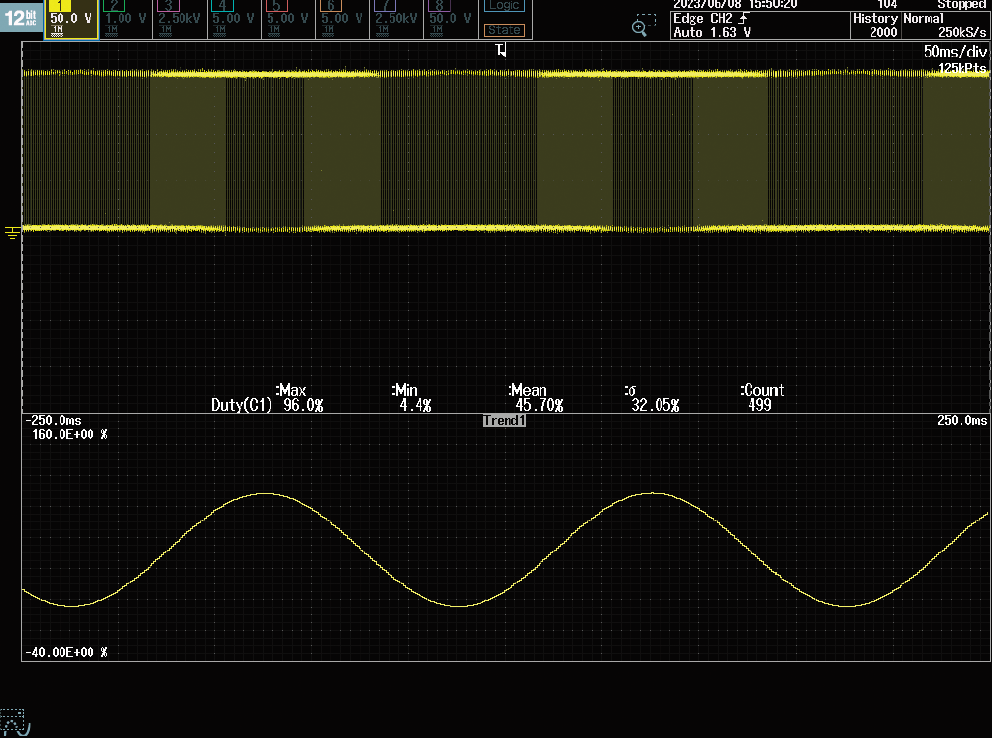Select the trigger position marker above the waveform

501,49
